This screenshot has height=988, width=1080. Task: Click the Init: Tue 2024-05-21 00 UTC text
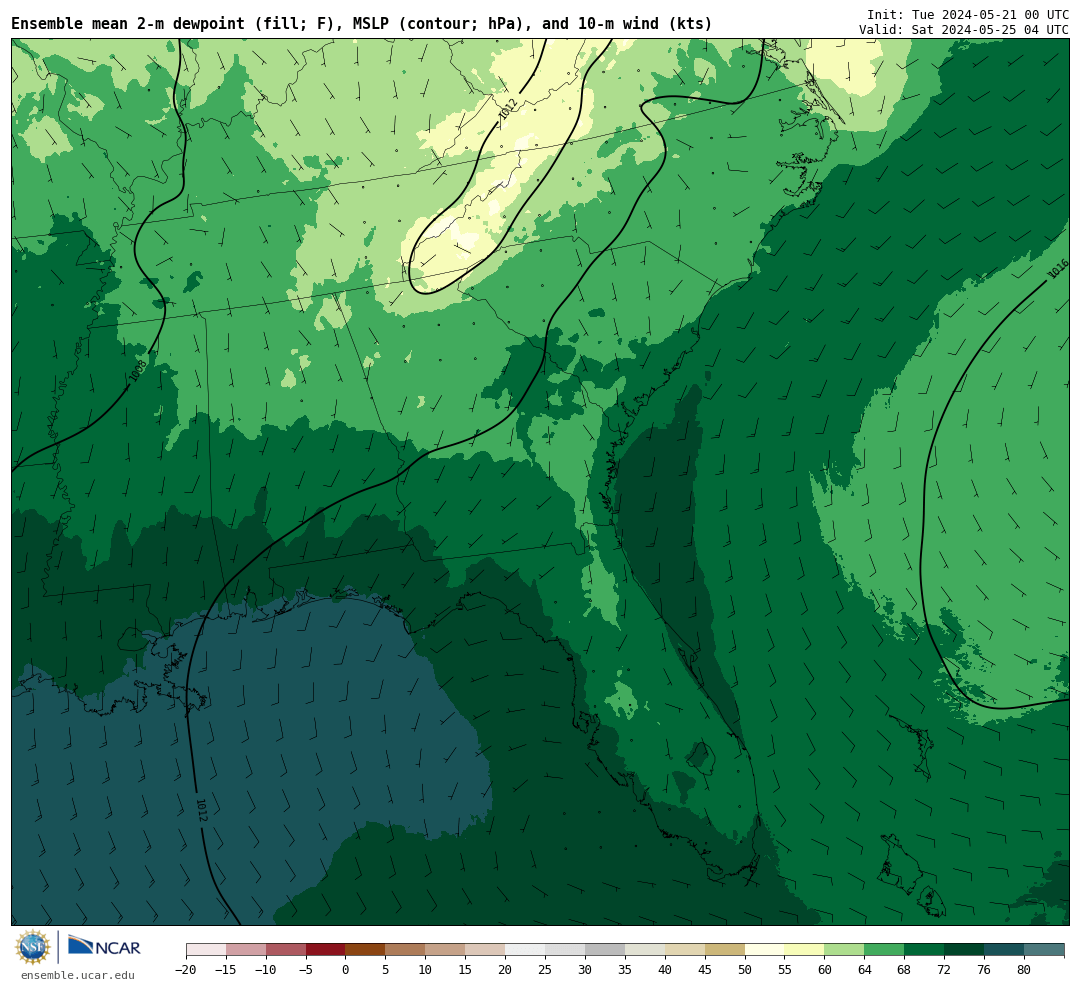pos(968,14)
